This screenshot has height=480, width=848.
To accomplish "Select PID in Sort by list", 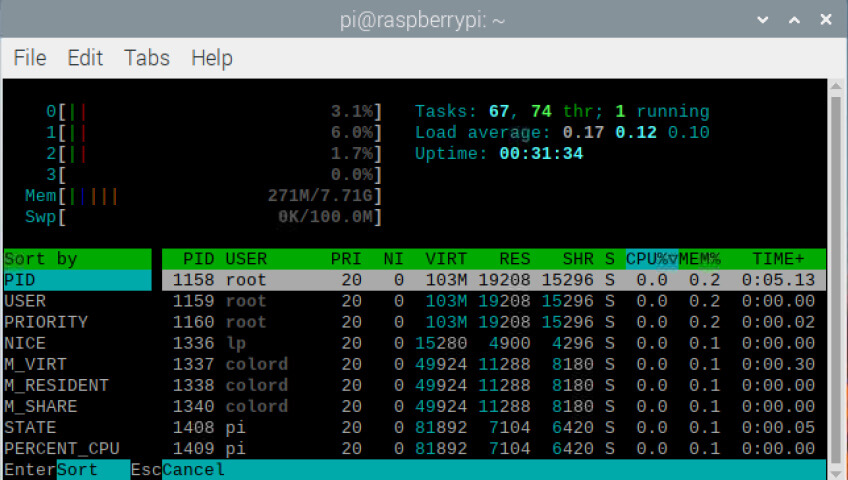I will 77,280.
